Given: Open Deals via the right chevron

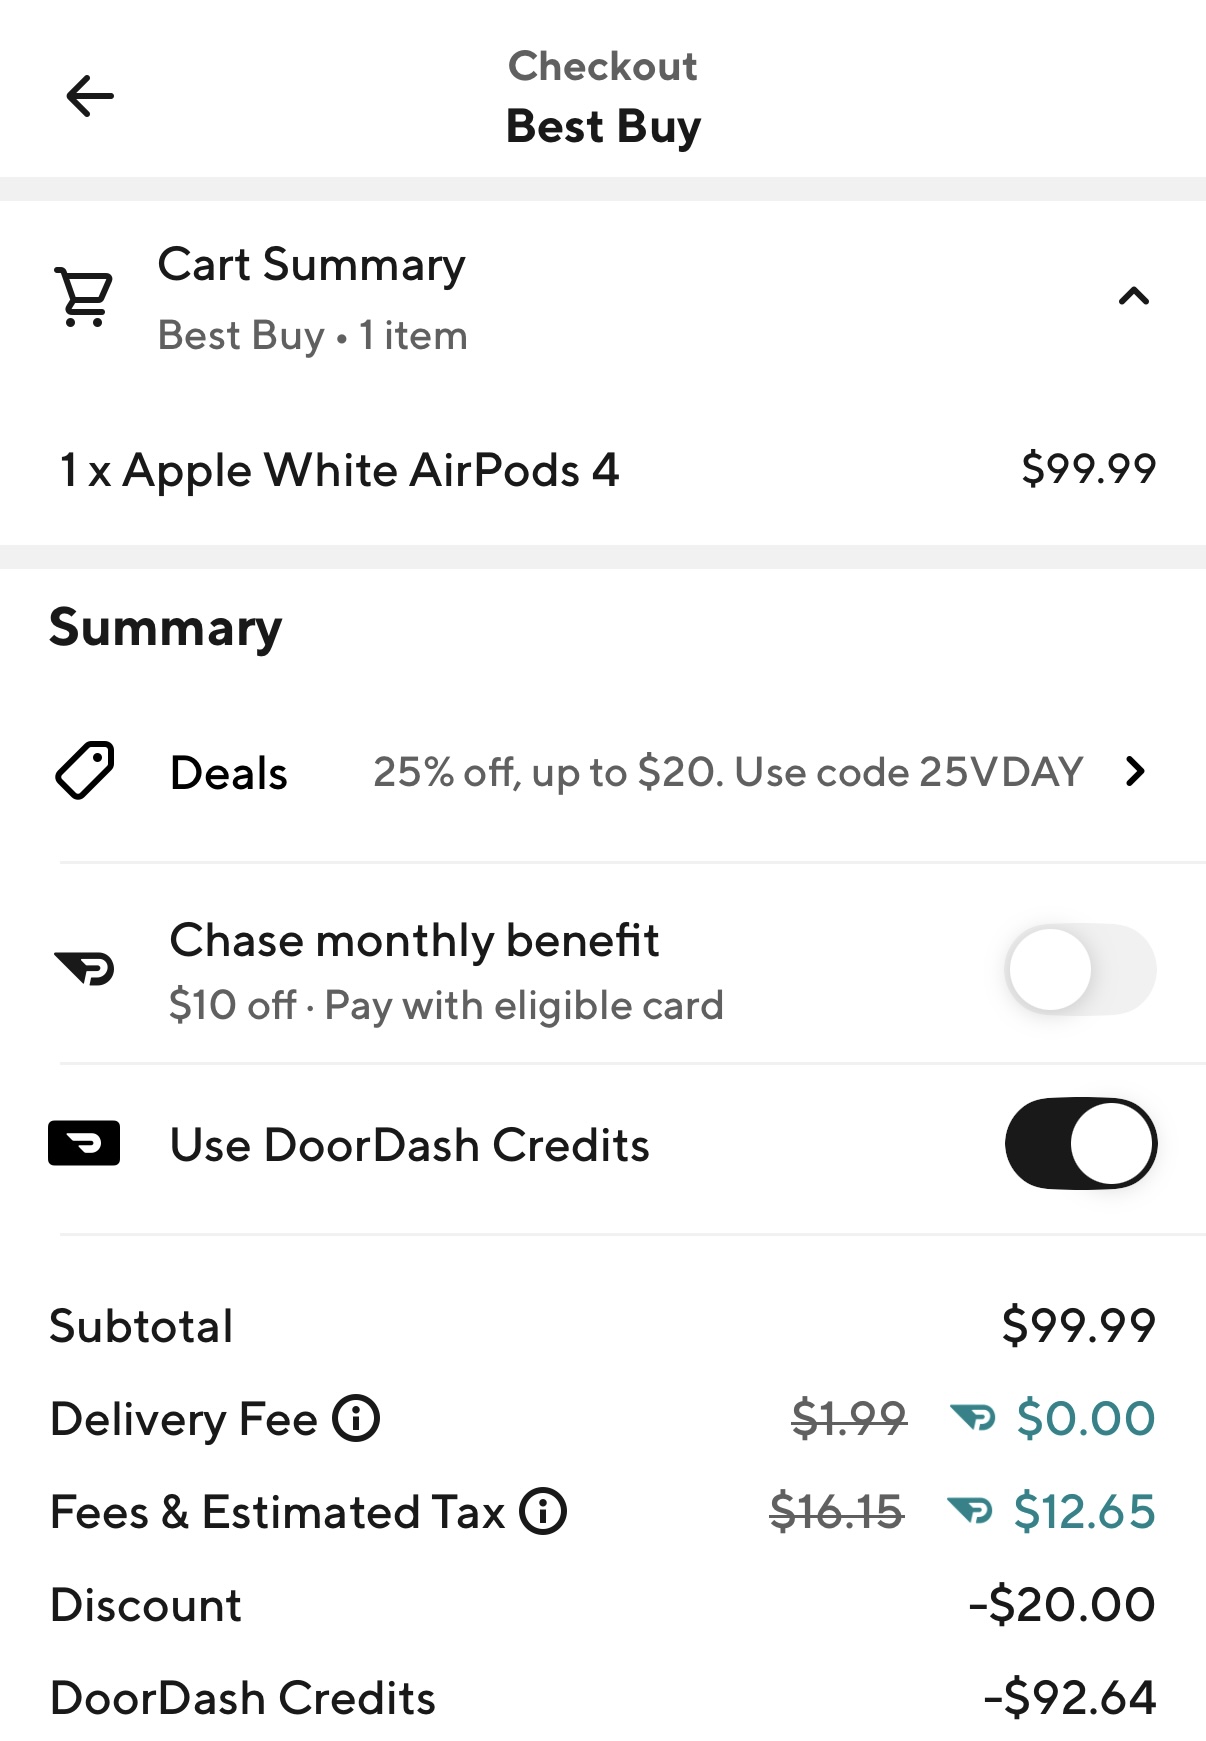Looking at the screenshot, I should (1134, 772).
